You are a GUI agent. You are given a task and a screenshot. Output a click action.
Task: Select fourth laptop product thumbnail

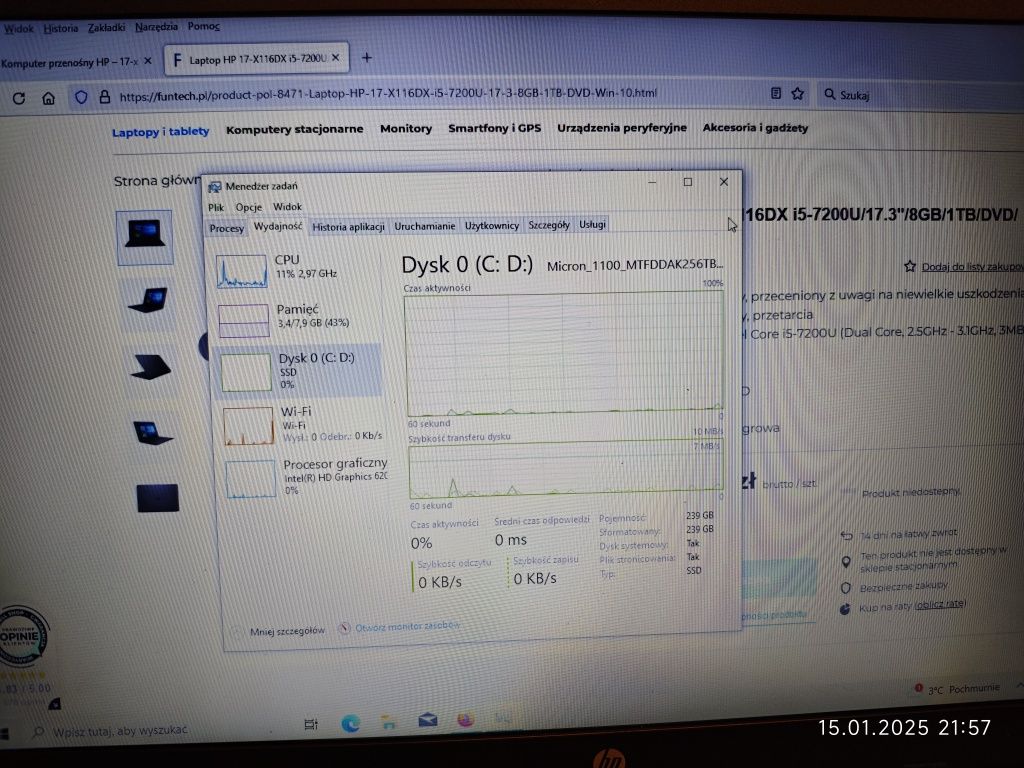pos(152,432)
